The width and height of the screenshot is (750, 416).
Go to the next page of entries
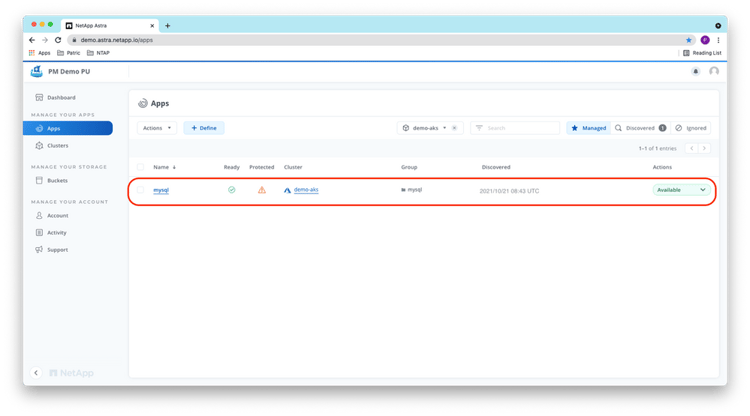705,148
